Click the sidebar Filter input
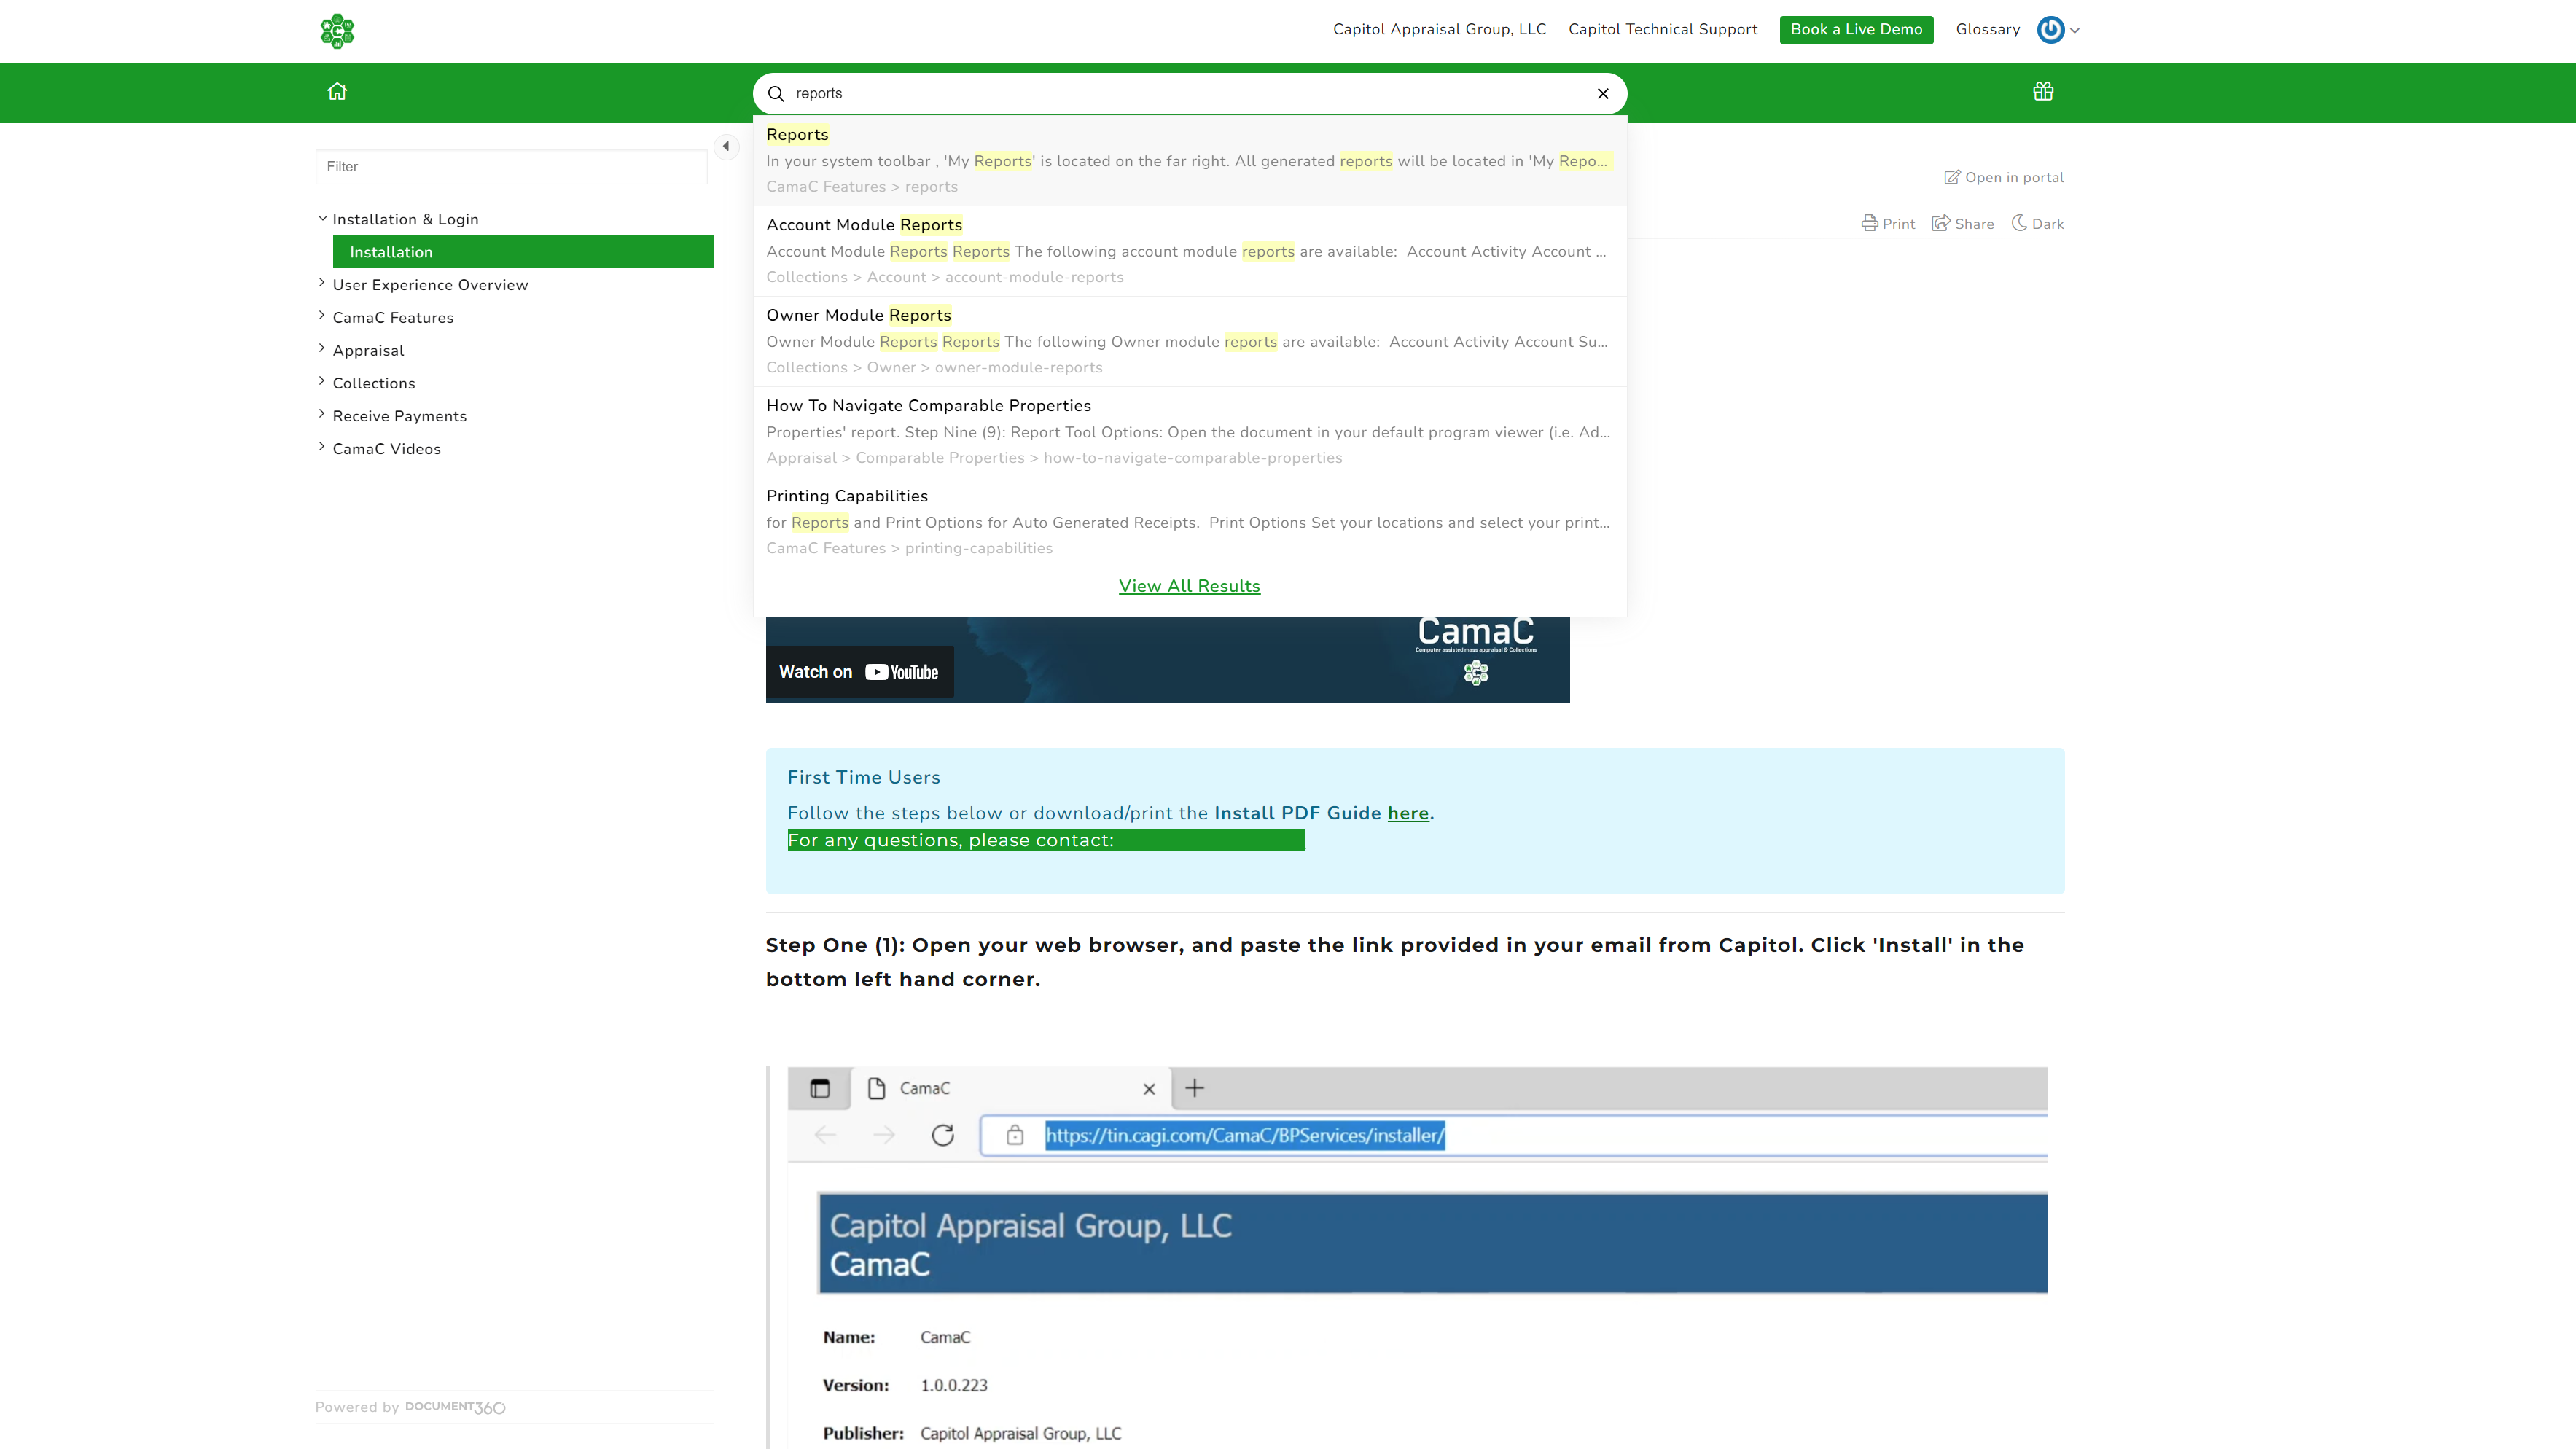Screen dimensions: 2576x1449 tap(511, 166)
